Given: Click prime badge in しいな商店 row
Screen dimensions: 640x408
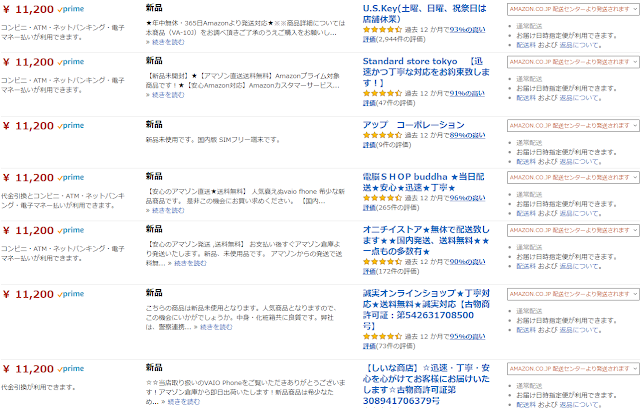Looking at the screenshot, I should click(71, 368).
